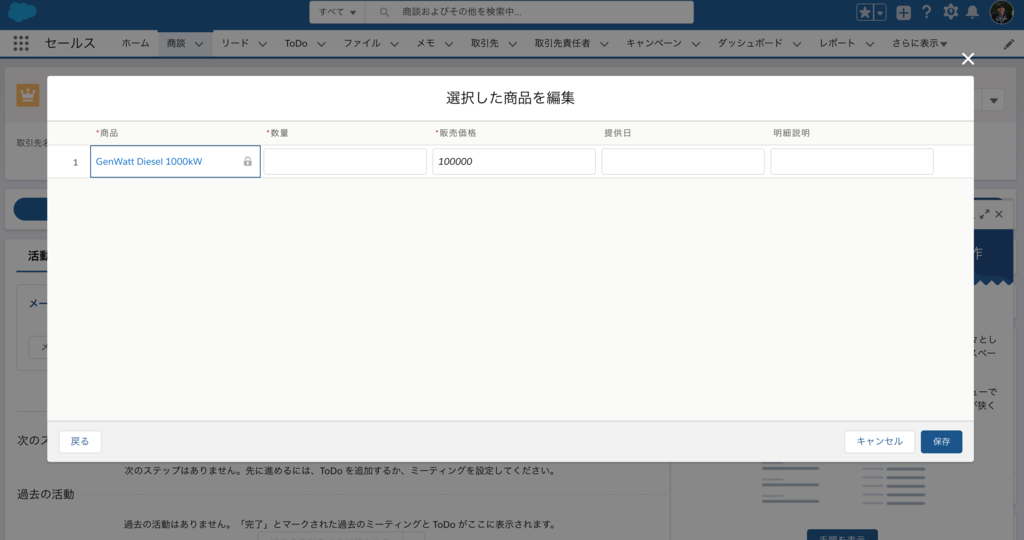The image size is (1024, 540).
Task: Open the メモ tab
Action: click(426, 43)
